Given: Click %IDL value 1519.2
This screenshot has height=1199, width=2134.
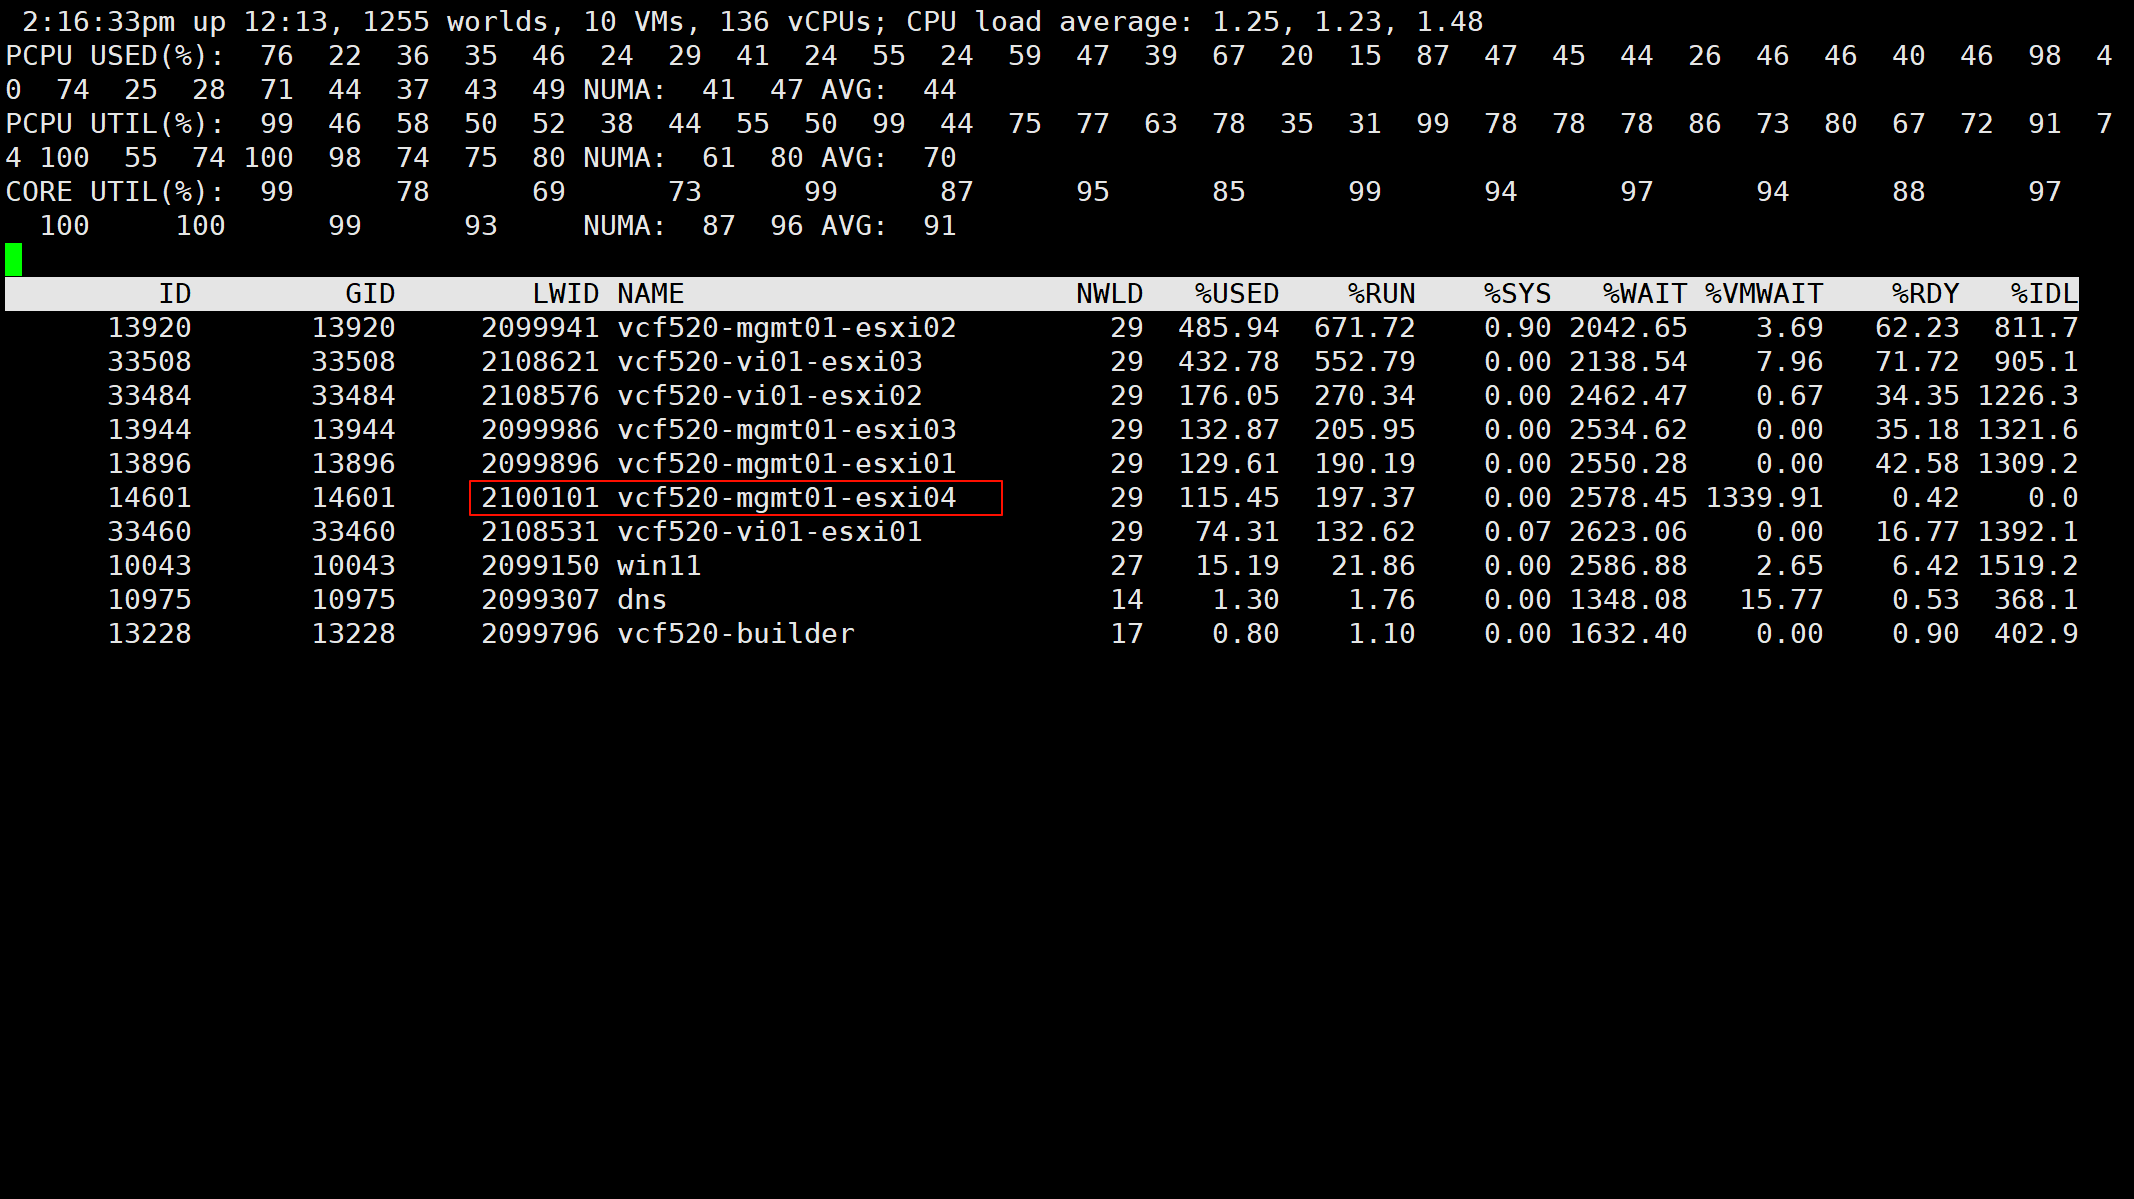Looking at the screenshot, I should (x=2028, y=566).
